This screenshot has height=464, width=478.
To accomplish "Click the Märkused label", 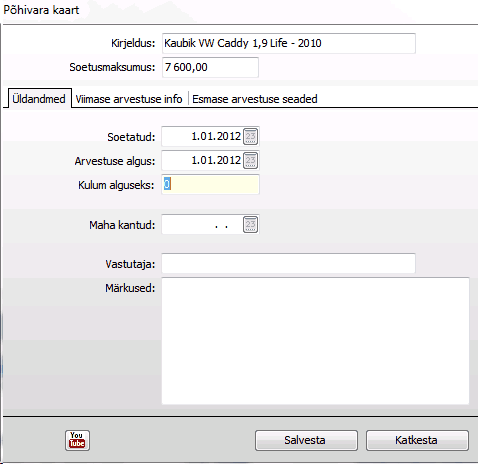I will click(x=130, y=288).
